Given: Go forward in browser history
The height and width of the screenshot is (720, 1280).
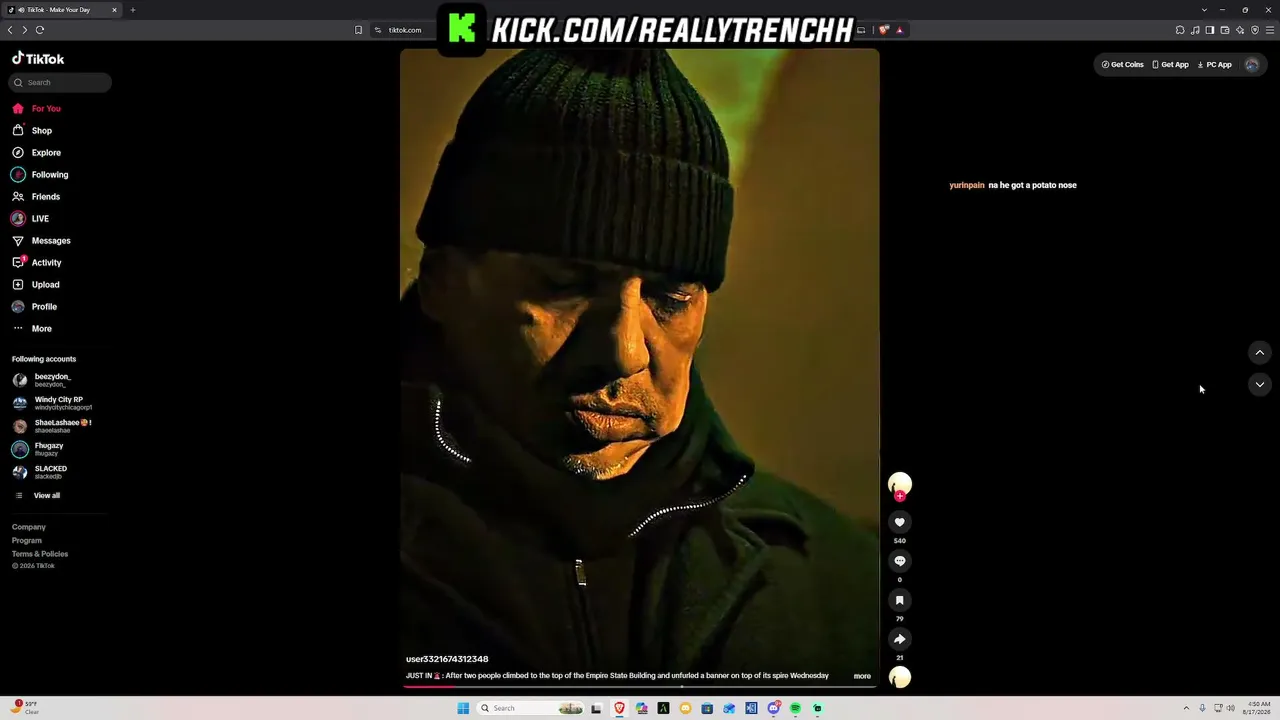Looking at the screenshot, I should click(25, 30).
